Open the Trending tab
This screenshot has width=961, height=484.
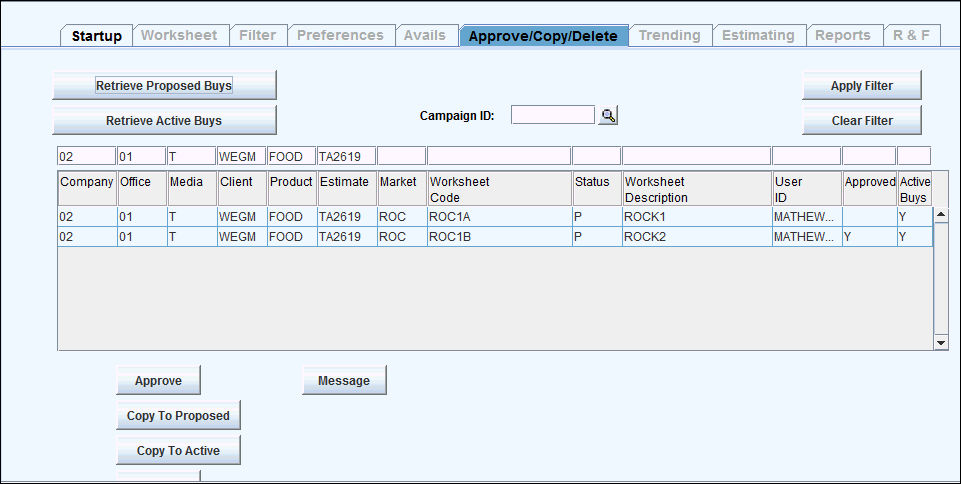pyautogui.click(x=669, y=35)
